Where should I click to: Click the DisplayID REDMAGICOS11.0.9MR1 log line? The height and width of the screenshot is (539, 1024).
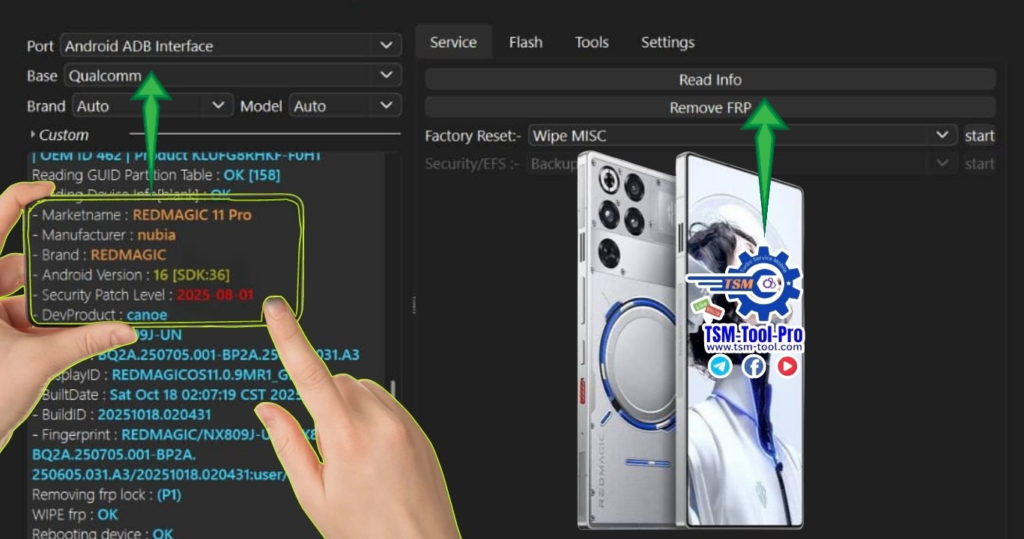point(170,375)
